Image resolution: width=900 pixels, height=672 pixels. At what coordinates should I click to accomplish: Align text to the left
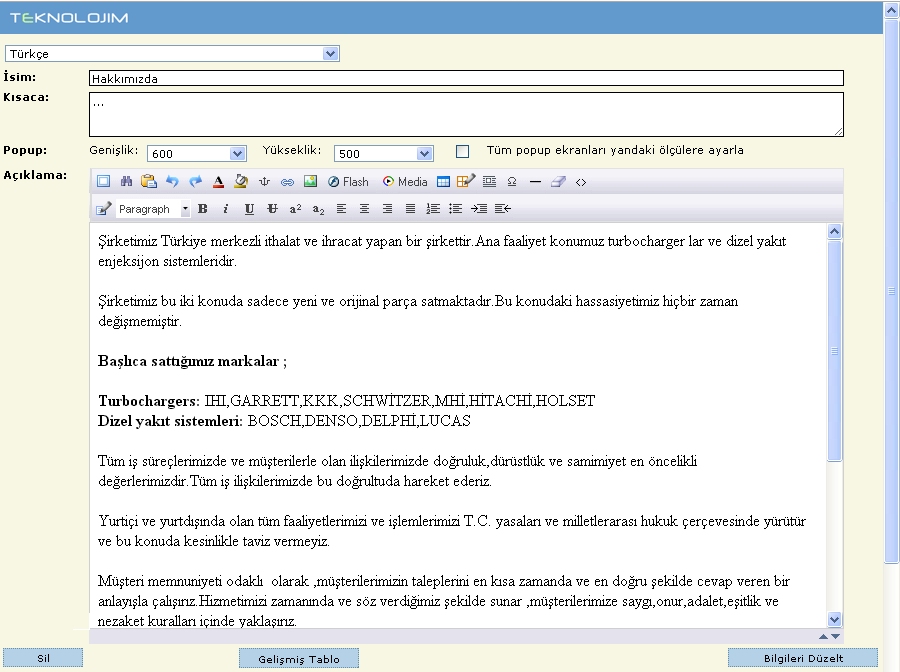point(341,209)
